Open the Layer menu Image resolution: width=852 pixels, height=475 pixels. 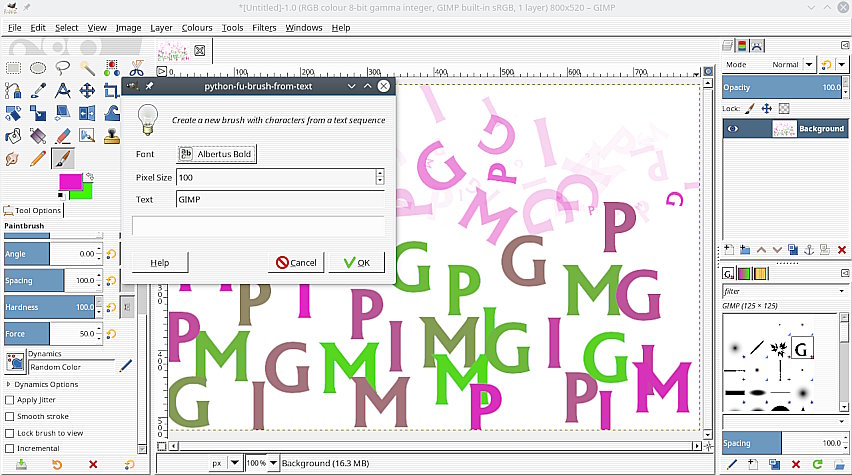pyautogui.click(x=161, y=28)
